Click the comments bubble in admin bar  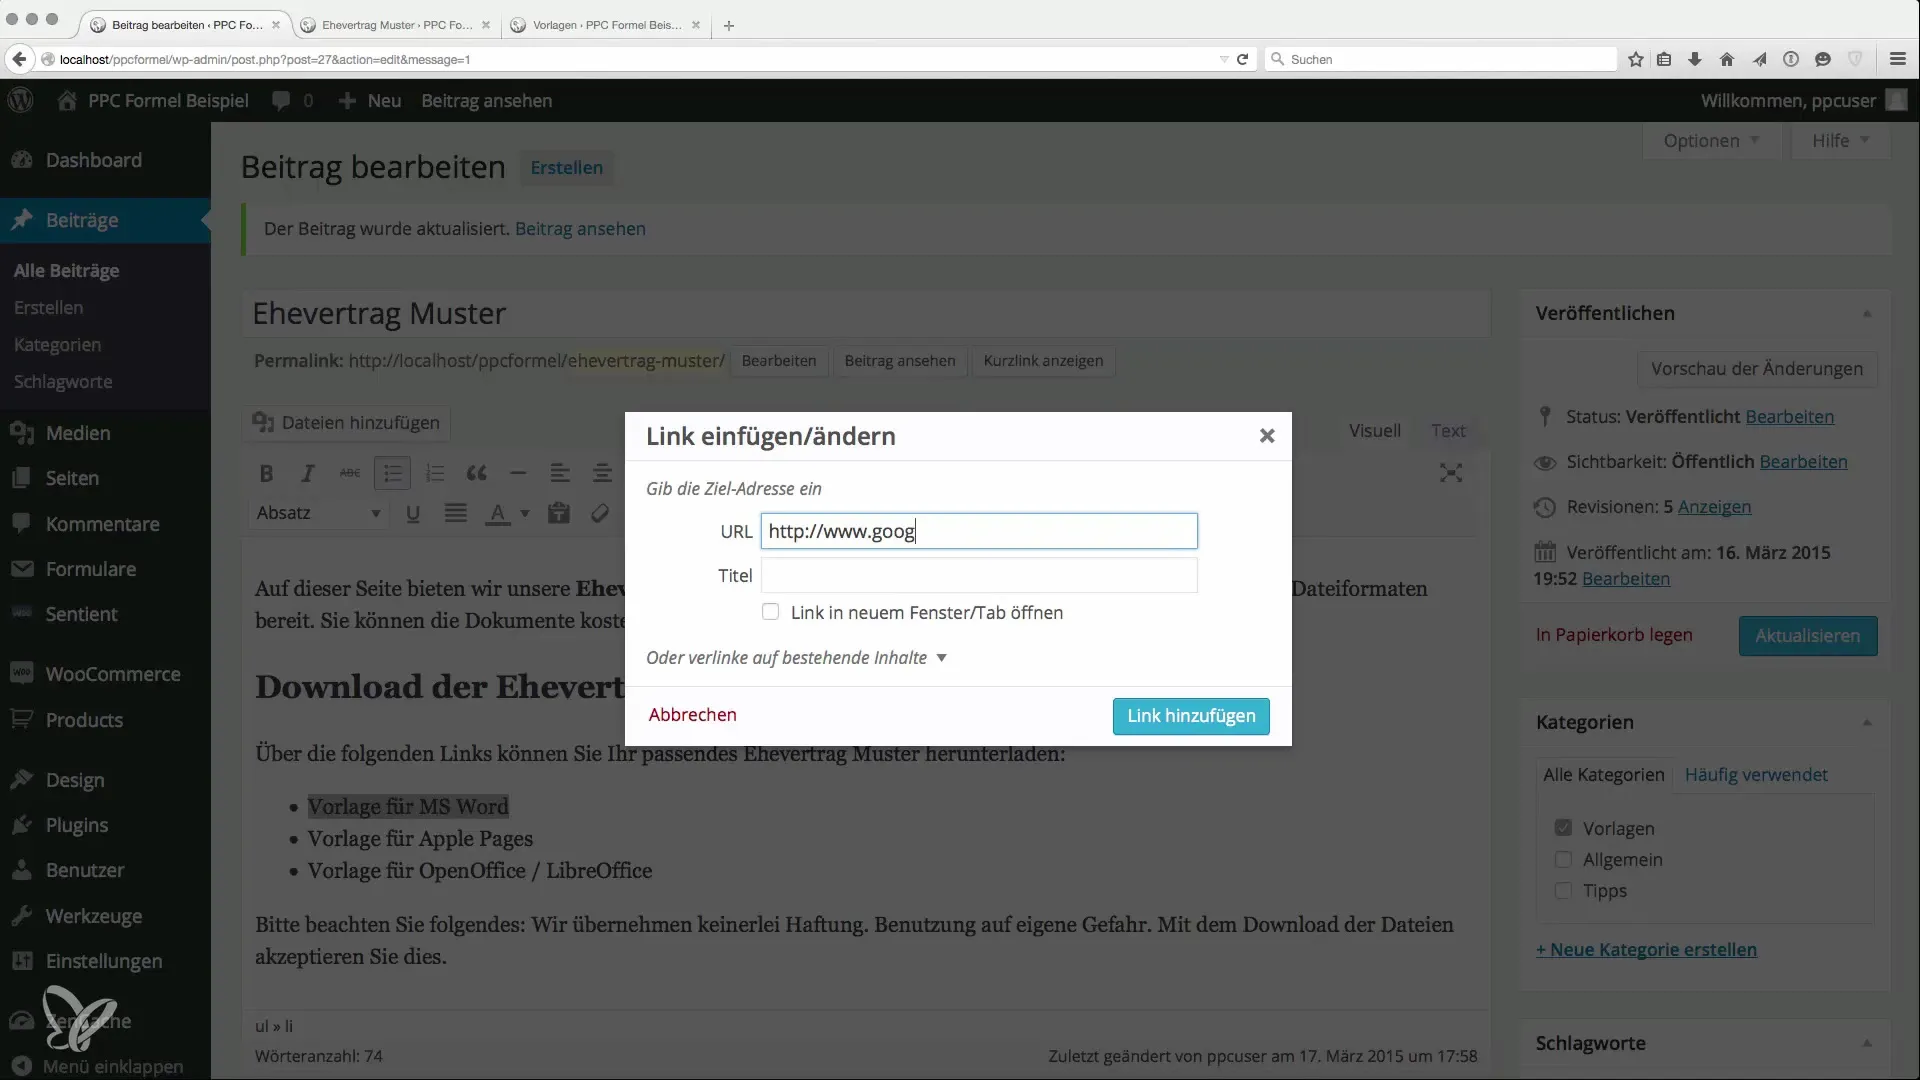[292, 101]
